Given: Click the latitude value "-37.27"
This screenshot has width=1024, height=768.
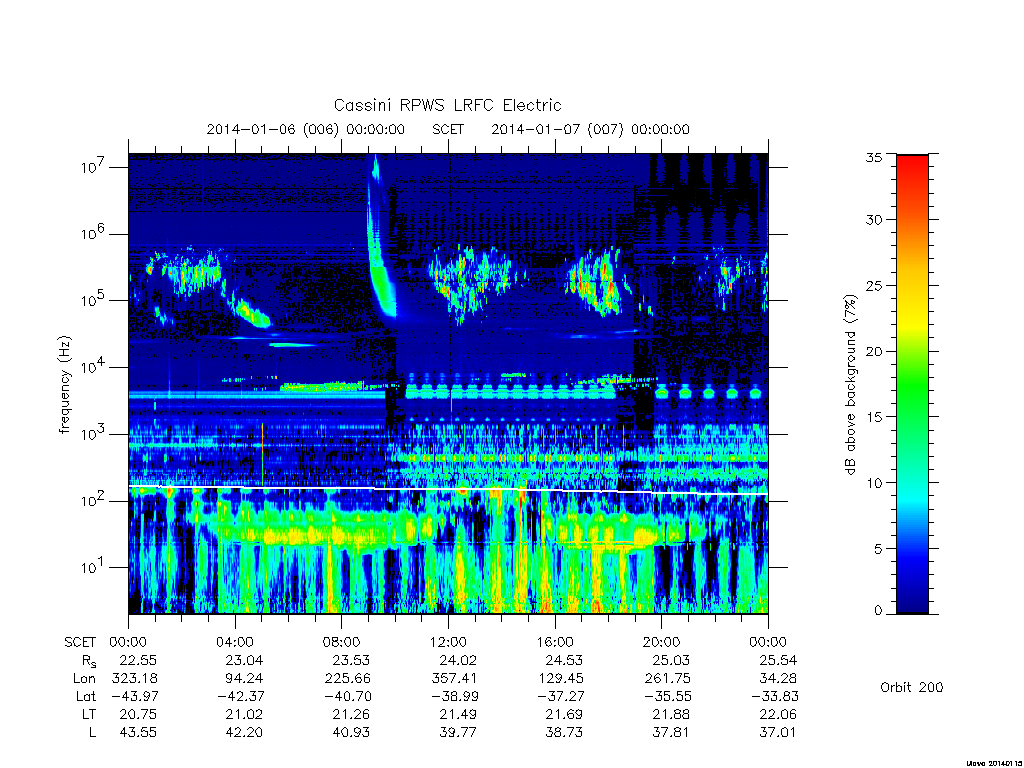Looking at the screenshot, I should [561, 697].
